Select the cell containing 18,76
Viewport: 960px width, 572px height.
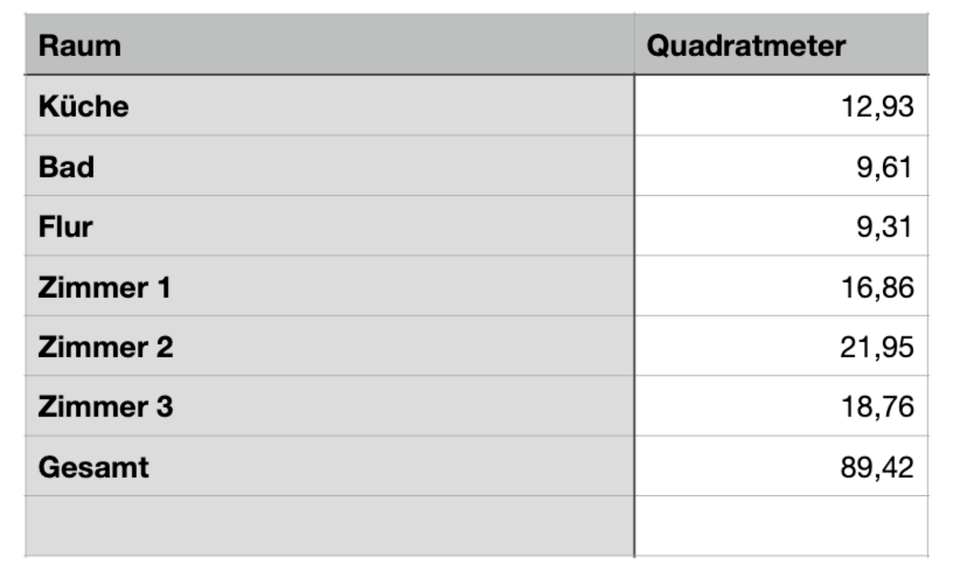point(877,407)
